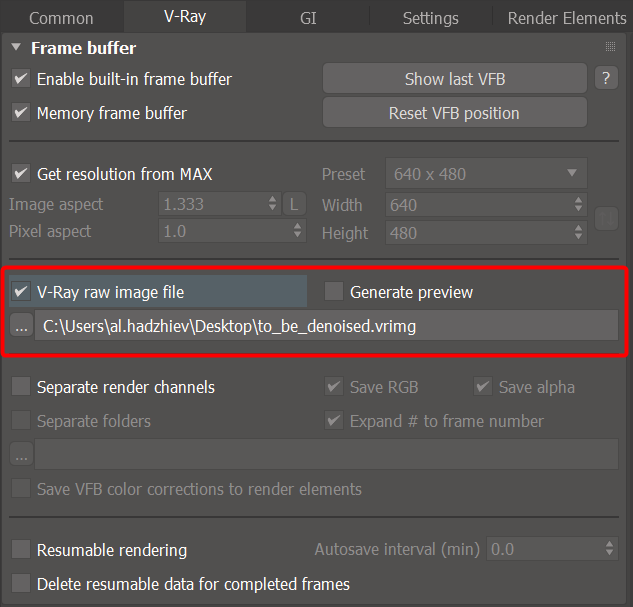The image size is (633, 607).
Task: Open the resolution Preset dropdown
Action: 486,174
